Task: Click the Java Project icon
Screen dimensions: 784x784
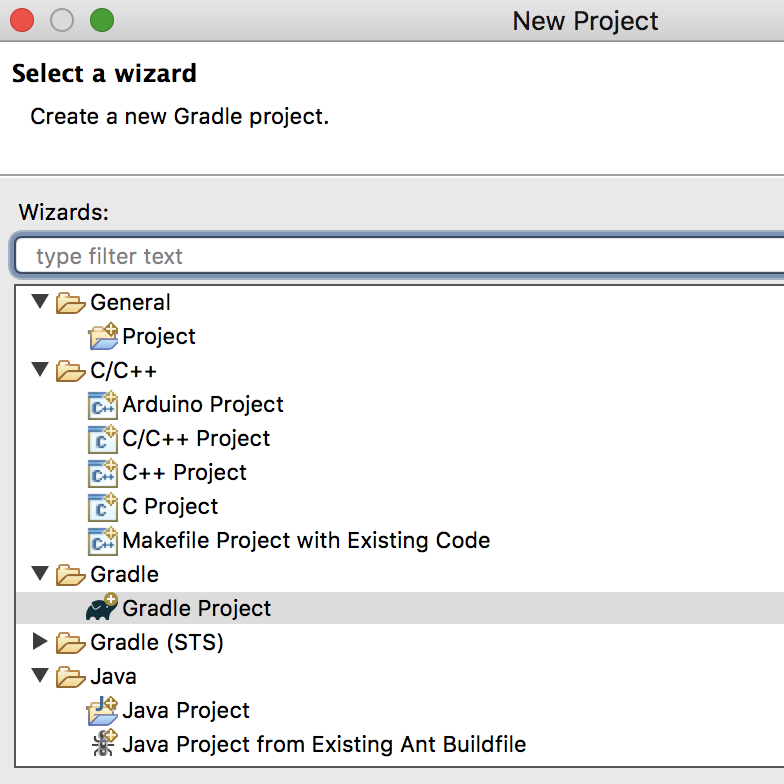Action: point(102,710)
